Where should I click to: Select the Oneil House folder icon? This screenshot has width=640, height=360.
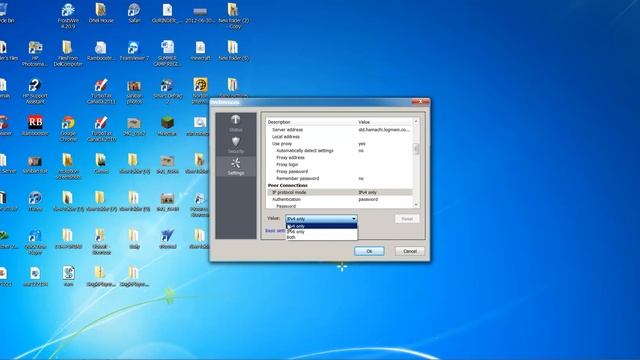pyautogui.click(x=101, y=12)
